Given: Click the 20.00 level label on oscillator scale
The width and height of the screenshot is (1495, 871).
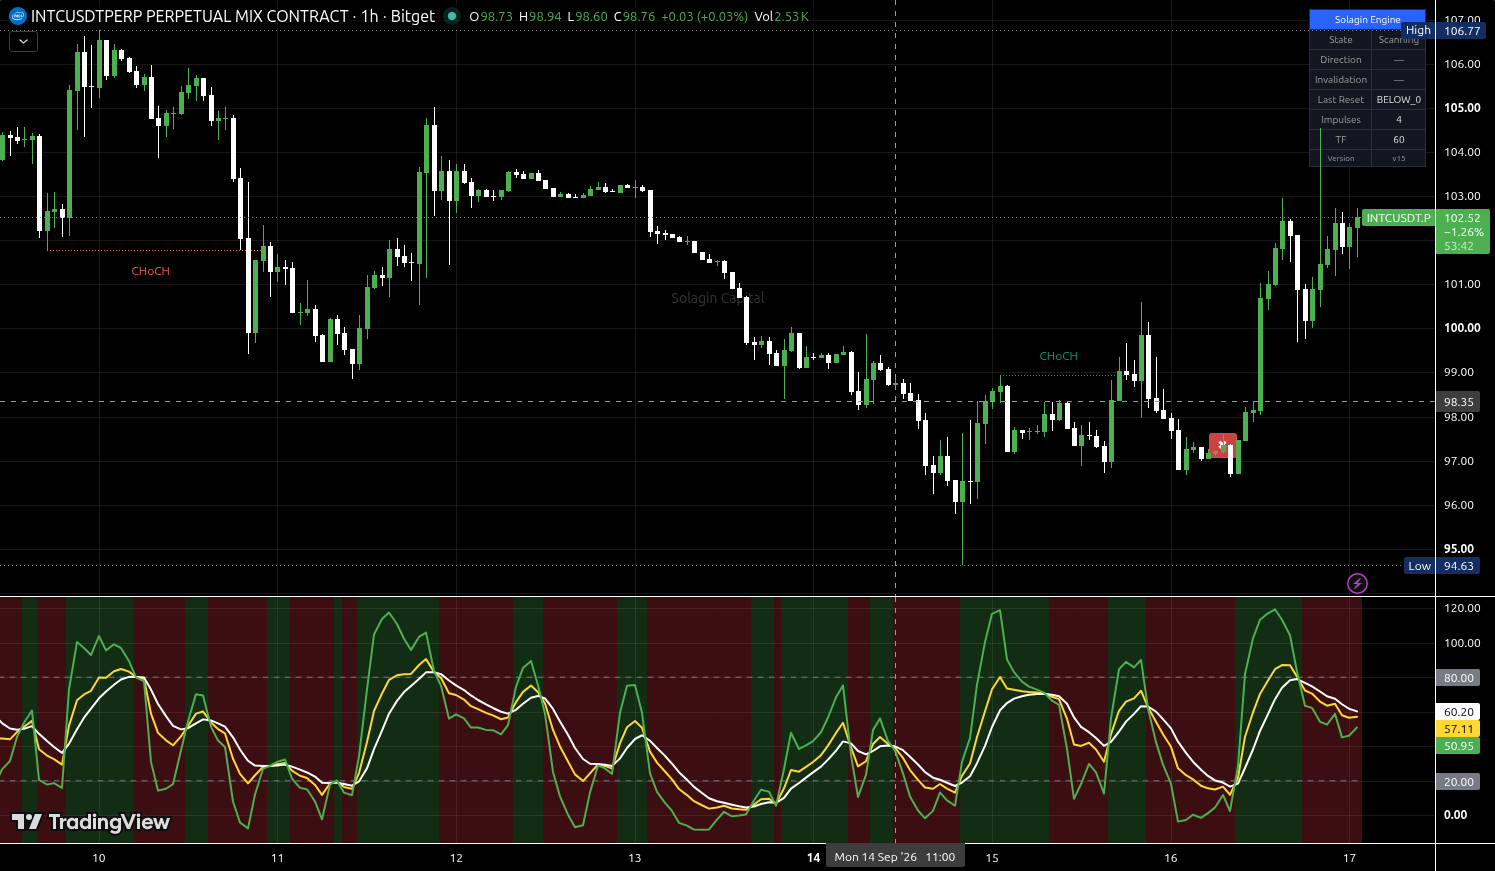Looking at the screenshot, I should pyautogui.click(x=1459, y=782).
